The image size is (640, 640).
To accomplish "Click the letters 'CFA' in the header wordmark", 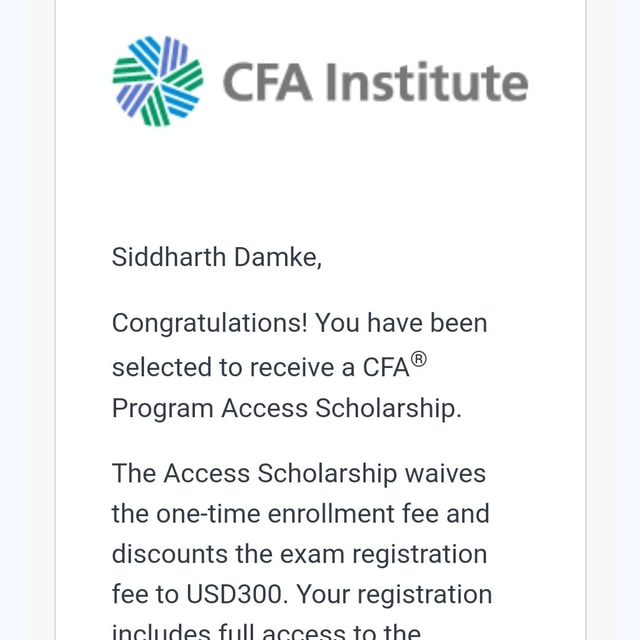I will 268,82.
